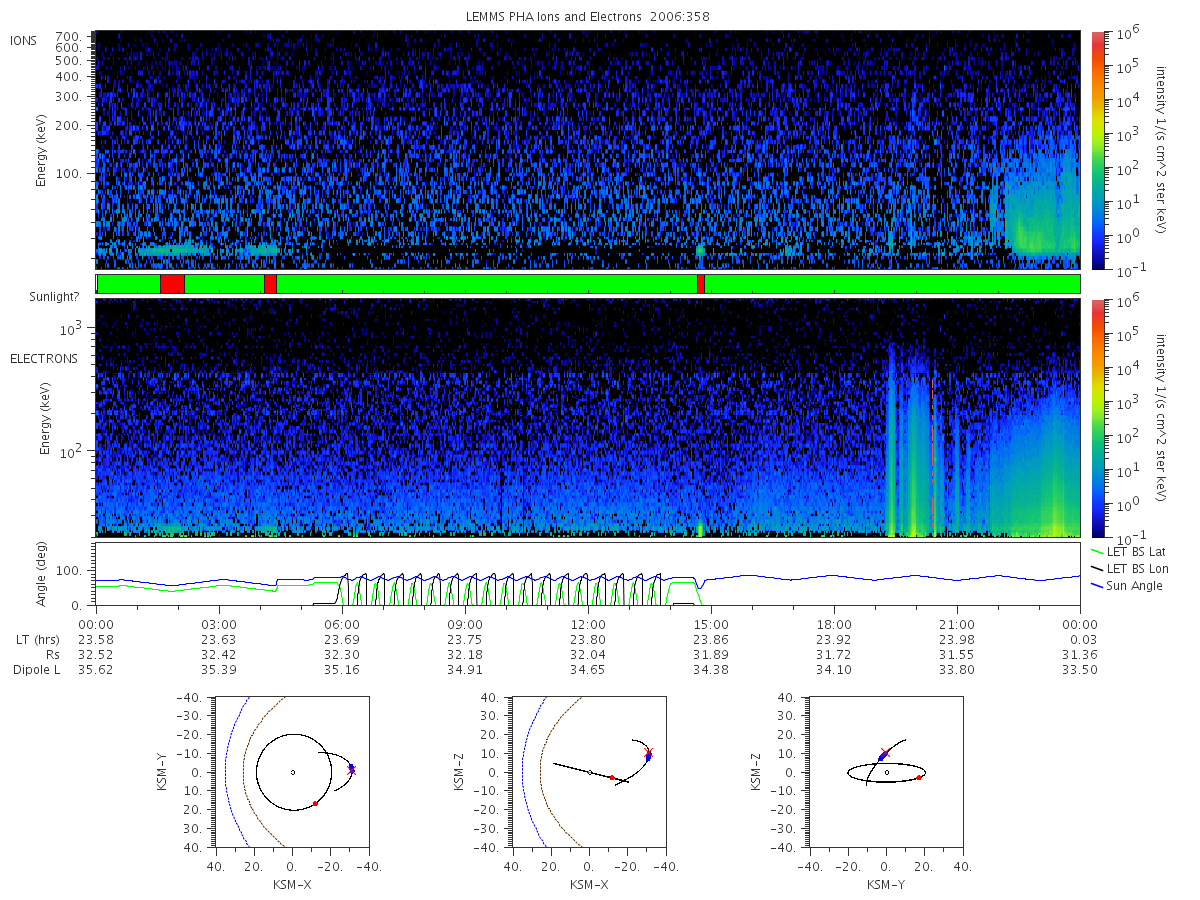Click the second red Sunlight bar segment
Image resolution: width=1200 pixels, height=900 pixels.
270,284
